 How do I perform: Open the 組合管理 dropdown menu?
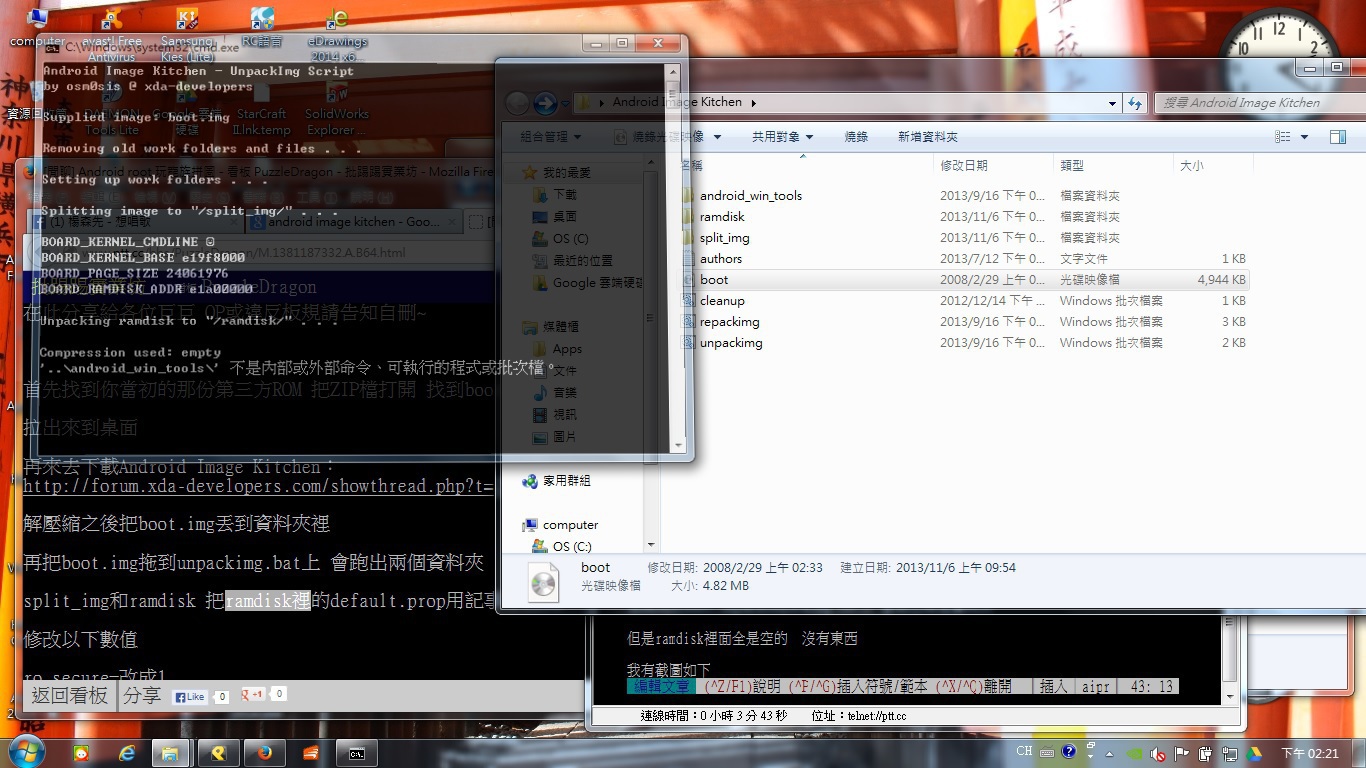[551, 137]
